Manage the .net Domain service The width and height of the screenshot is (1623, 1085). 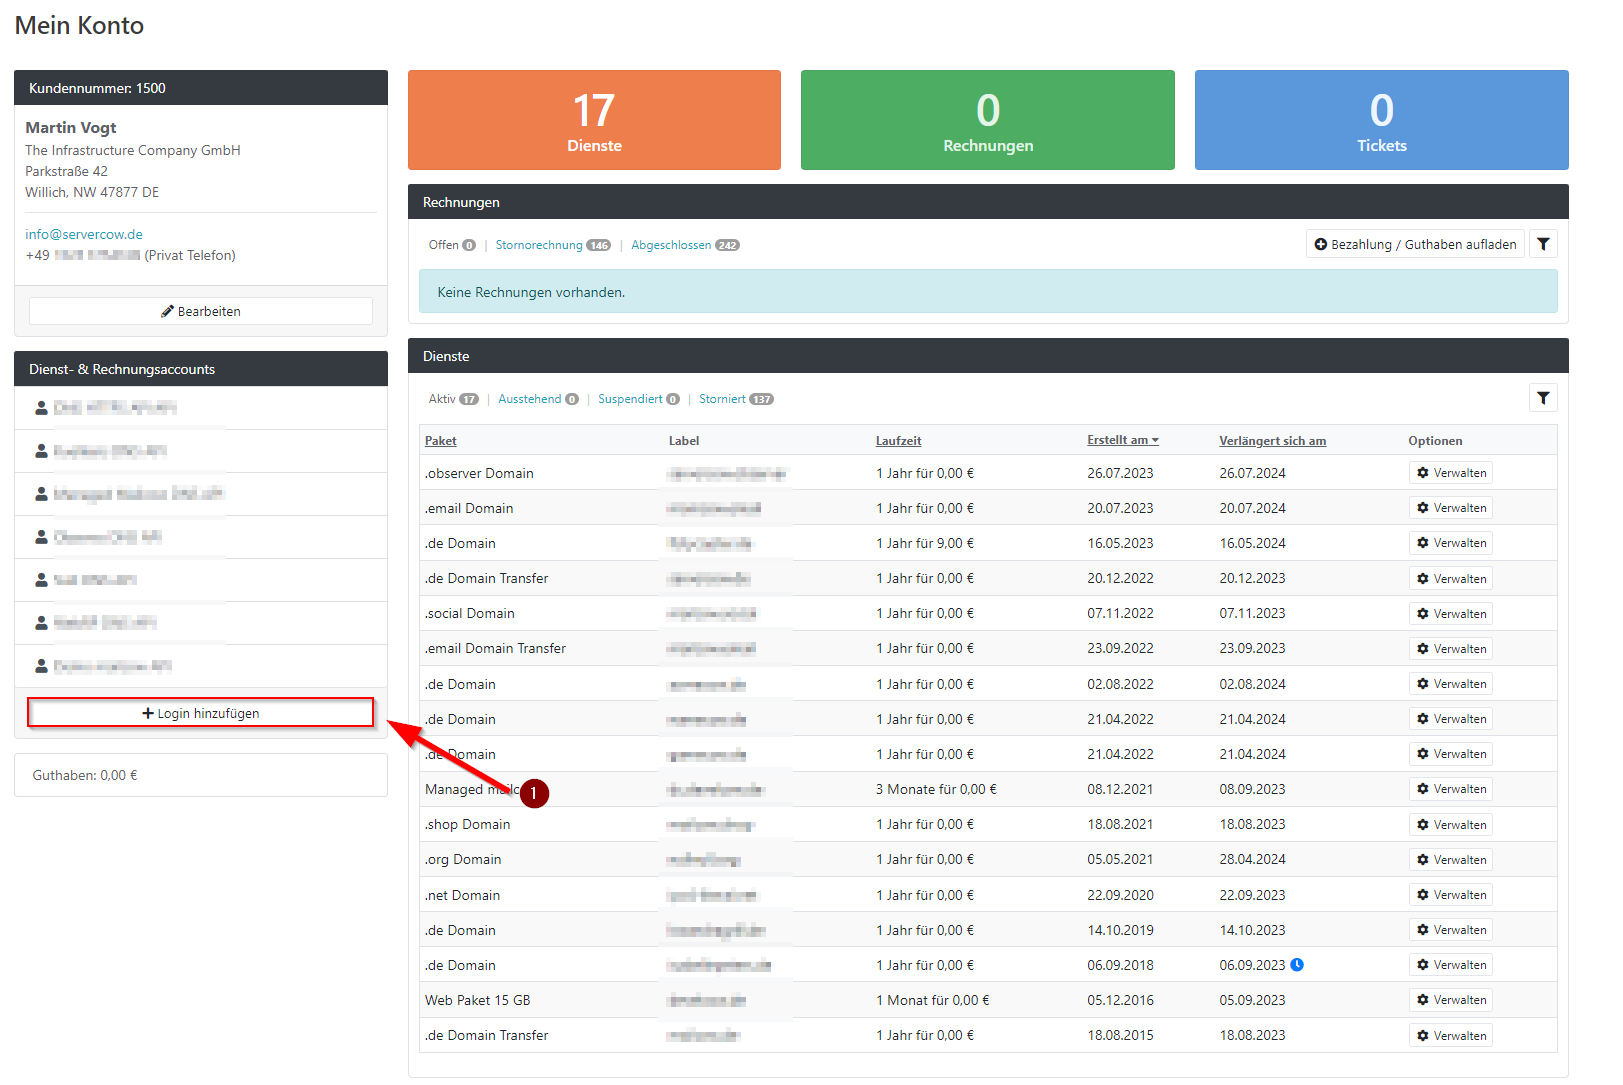1451,895
